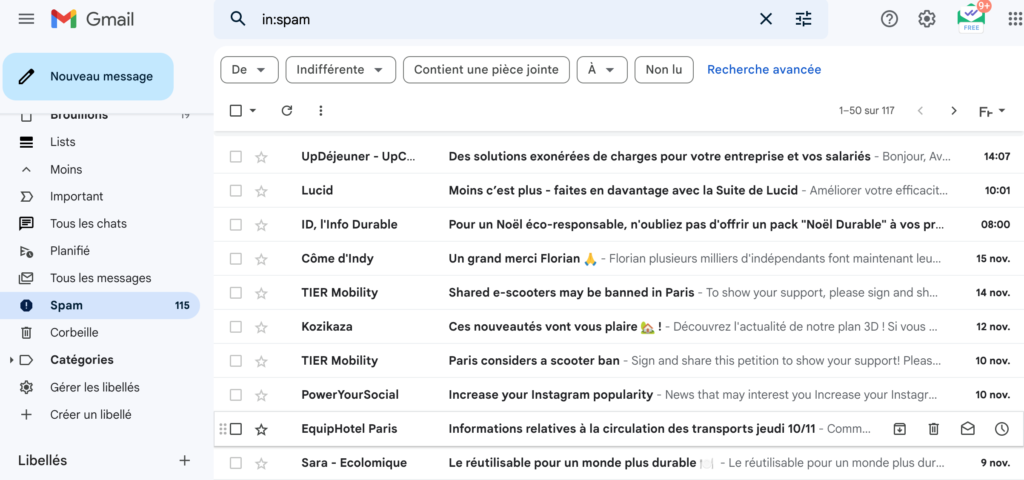Star the Côme d'Indy email

261,259
